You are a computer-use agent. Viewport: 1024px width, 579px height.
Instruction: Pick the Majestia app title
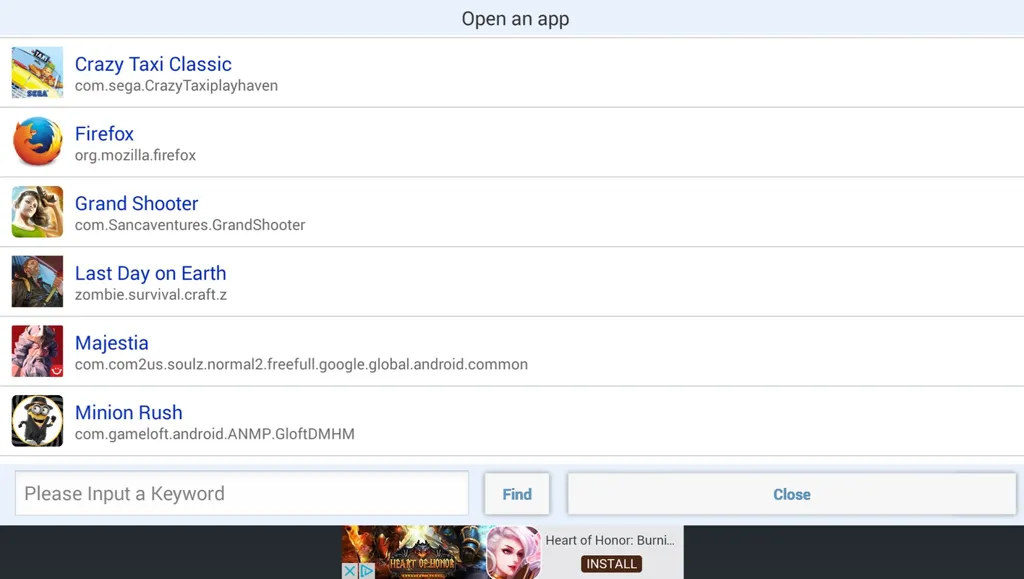tap(112, 343)
